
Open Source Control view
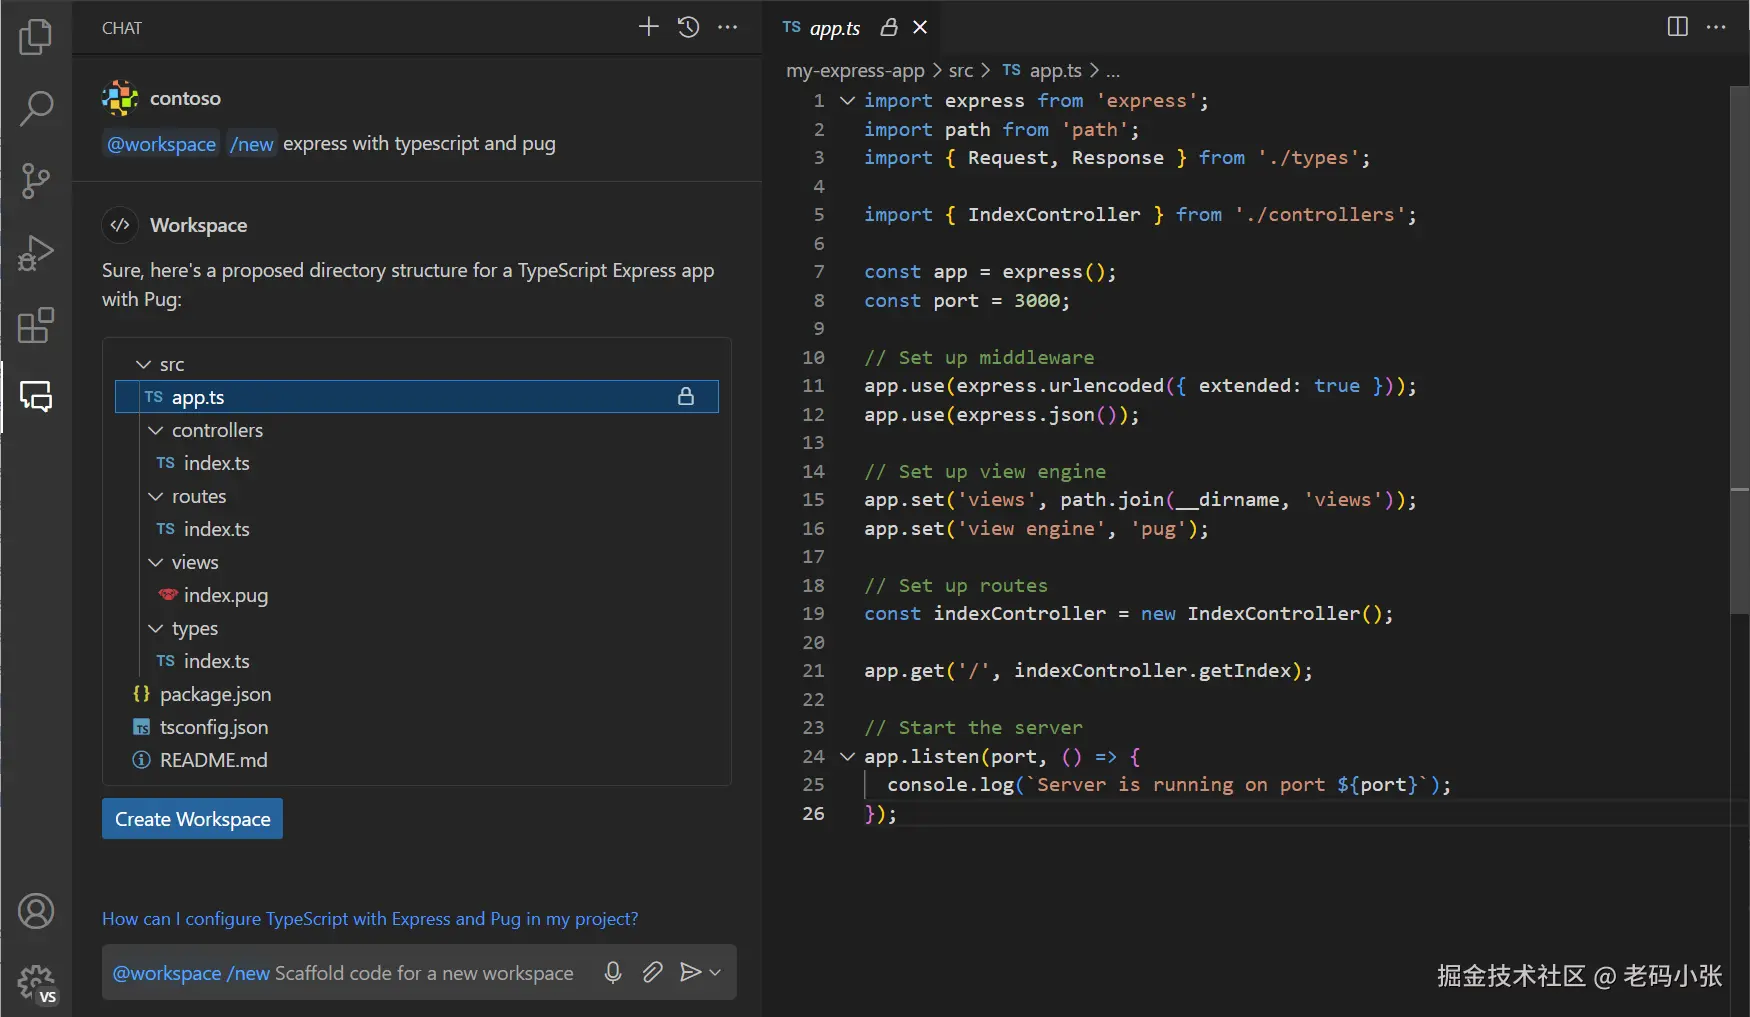(36, 181)
